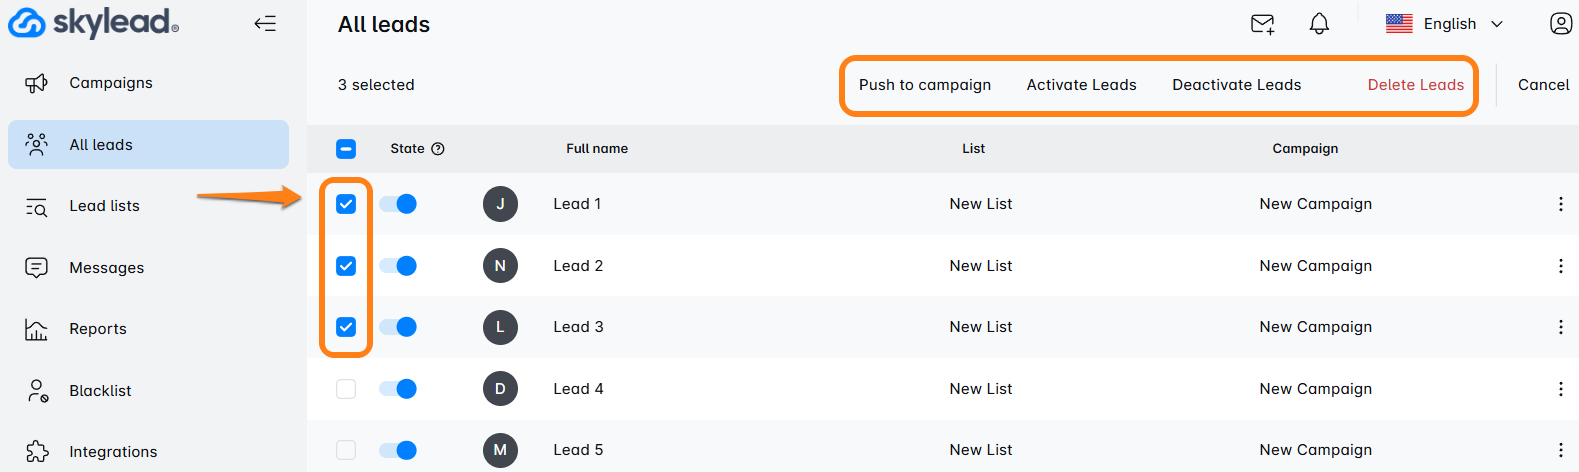This screenshot has height=472, width=1579.
Task: Collapse the sidebar with the arrow icon
Action: [x=265, y=23]
